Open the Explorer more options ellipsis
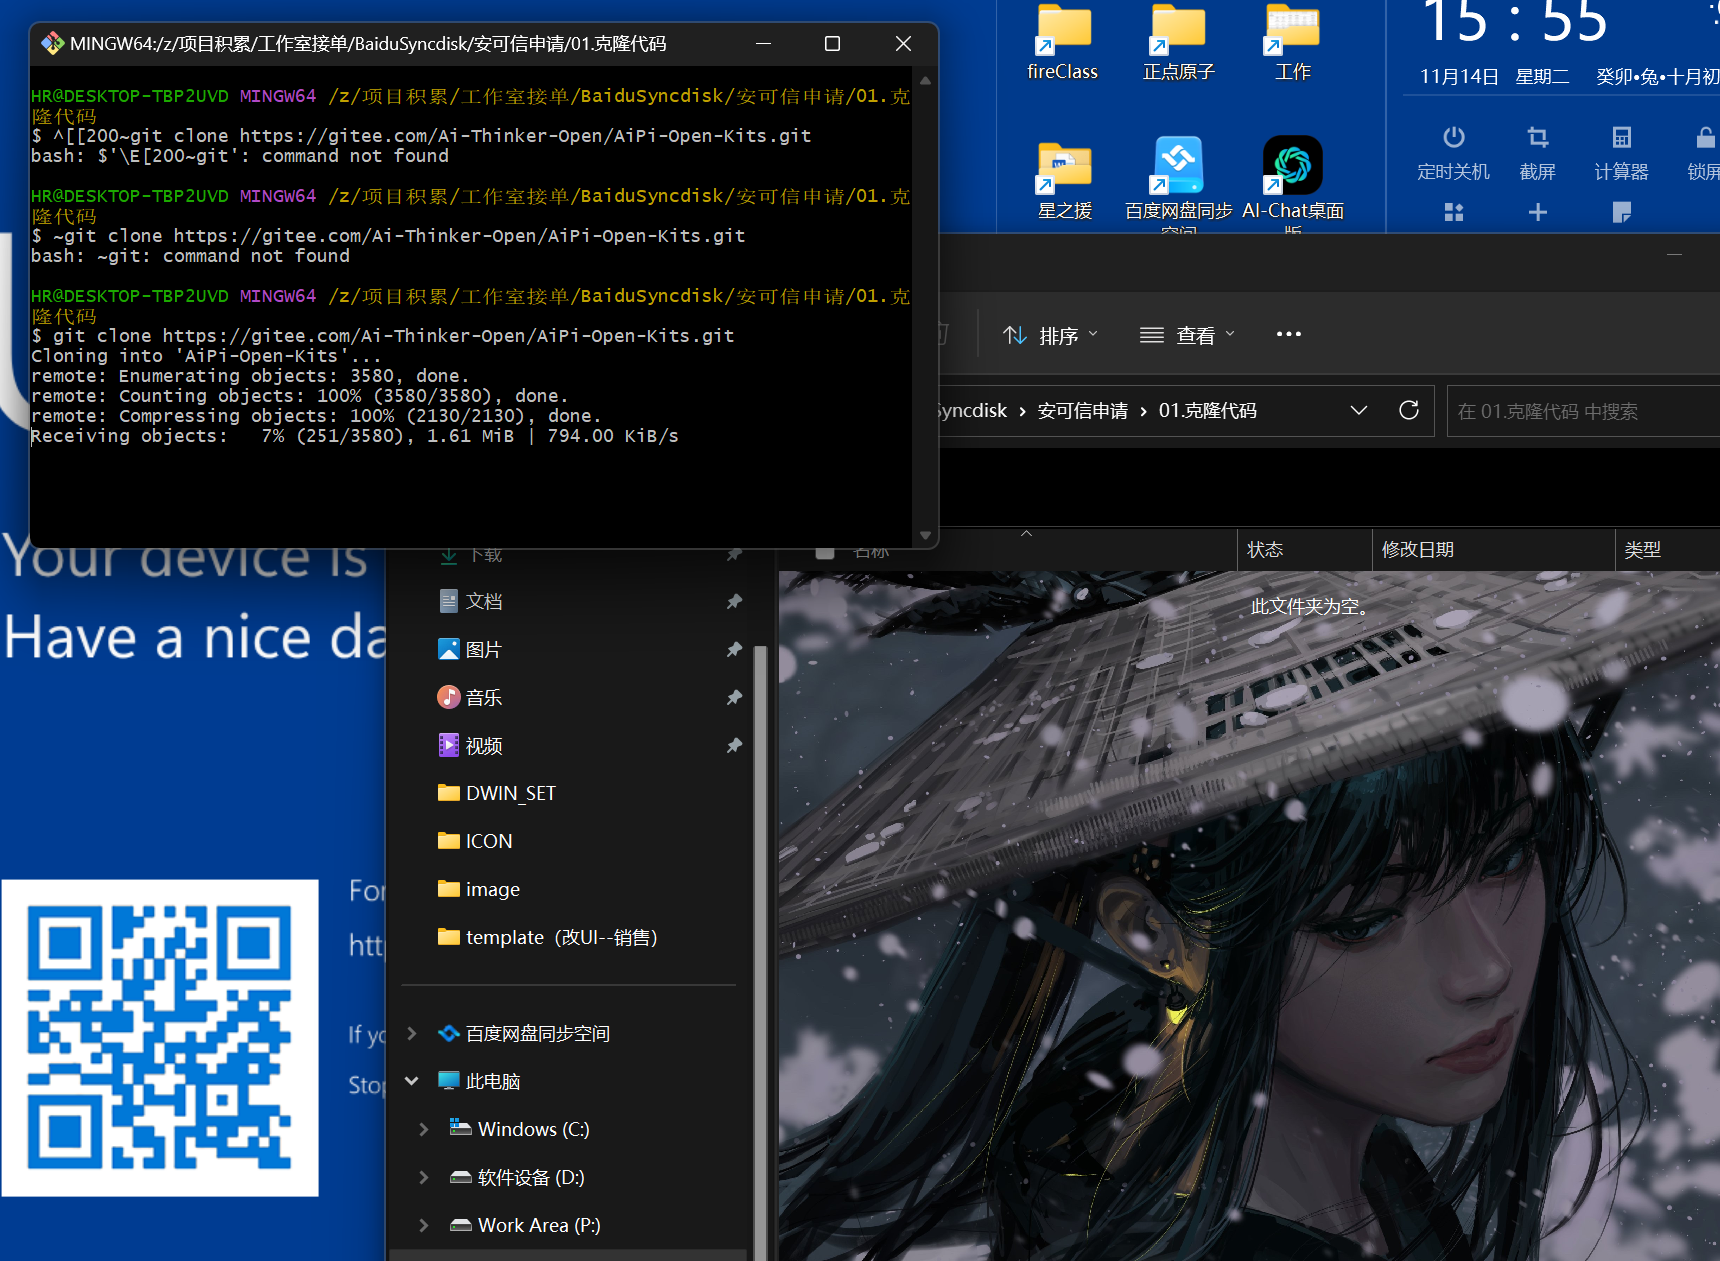 coord(1288,334)
